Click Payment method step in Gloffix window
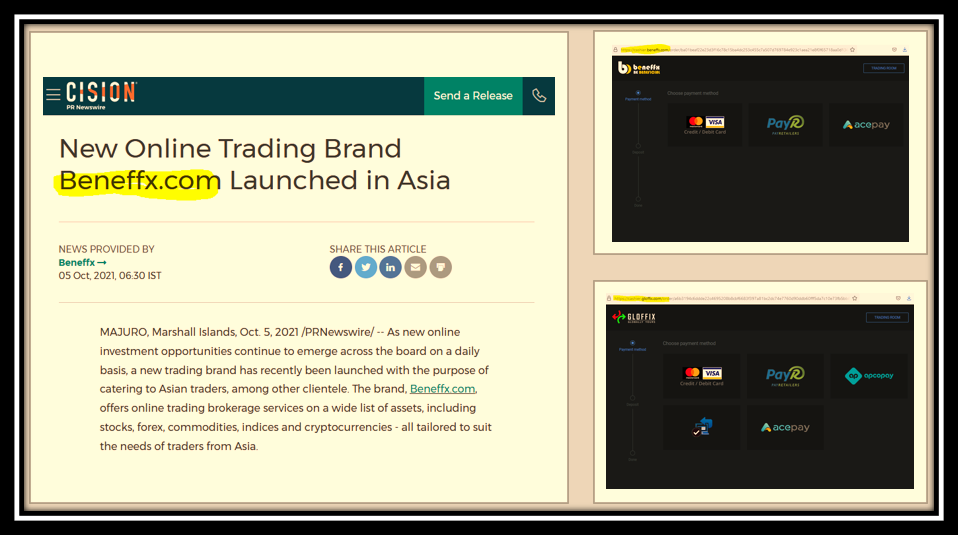The width and height of the screenshot is (958, 535). 632,346
